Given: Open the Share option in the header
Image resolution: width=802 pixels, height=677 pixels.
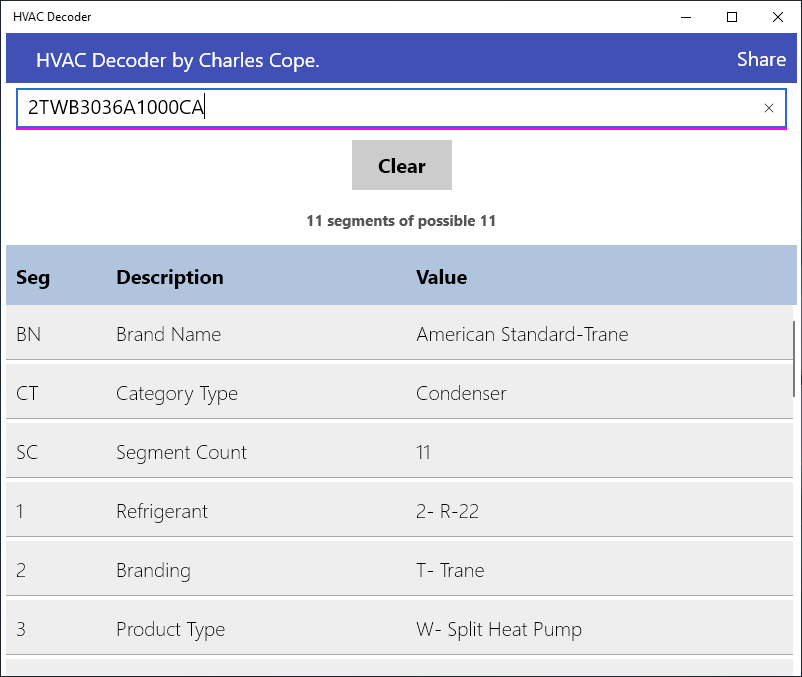Looking at the screenshot, I should click(761, 59).
